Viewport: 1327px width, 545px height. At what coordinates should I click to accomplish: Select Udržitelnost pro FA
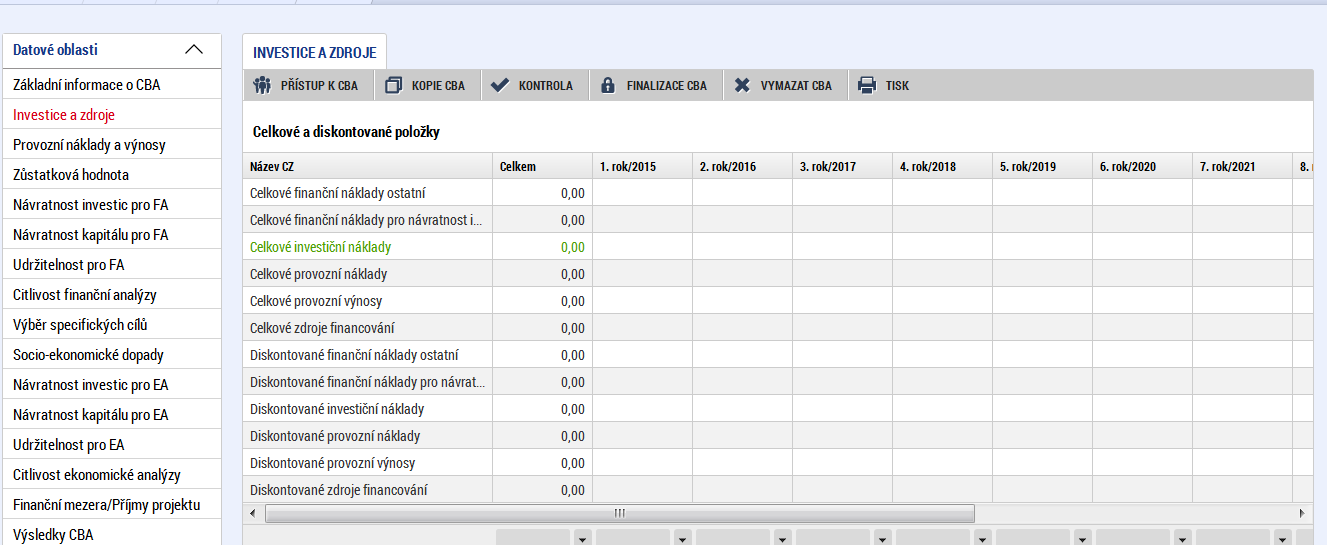(111, 265)
